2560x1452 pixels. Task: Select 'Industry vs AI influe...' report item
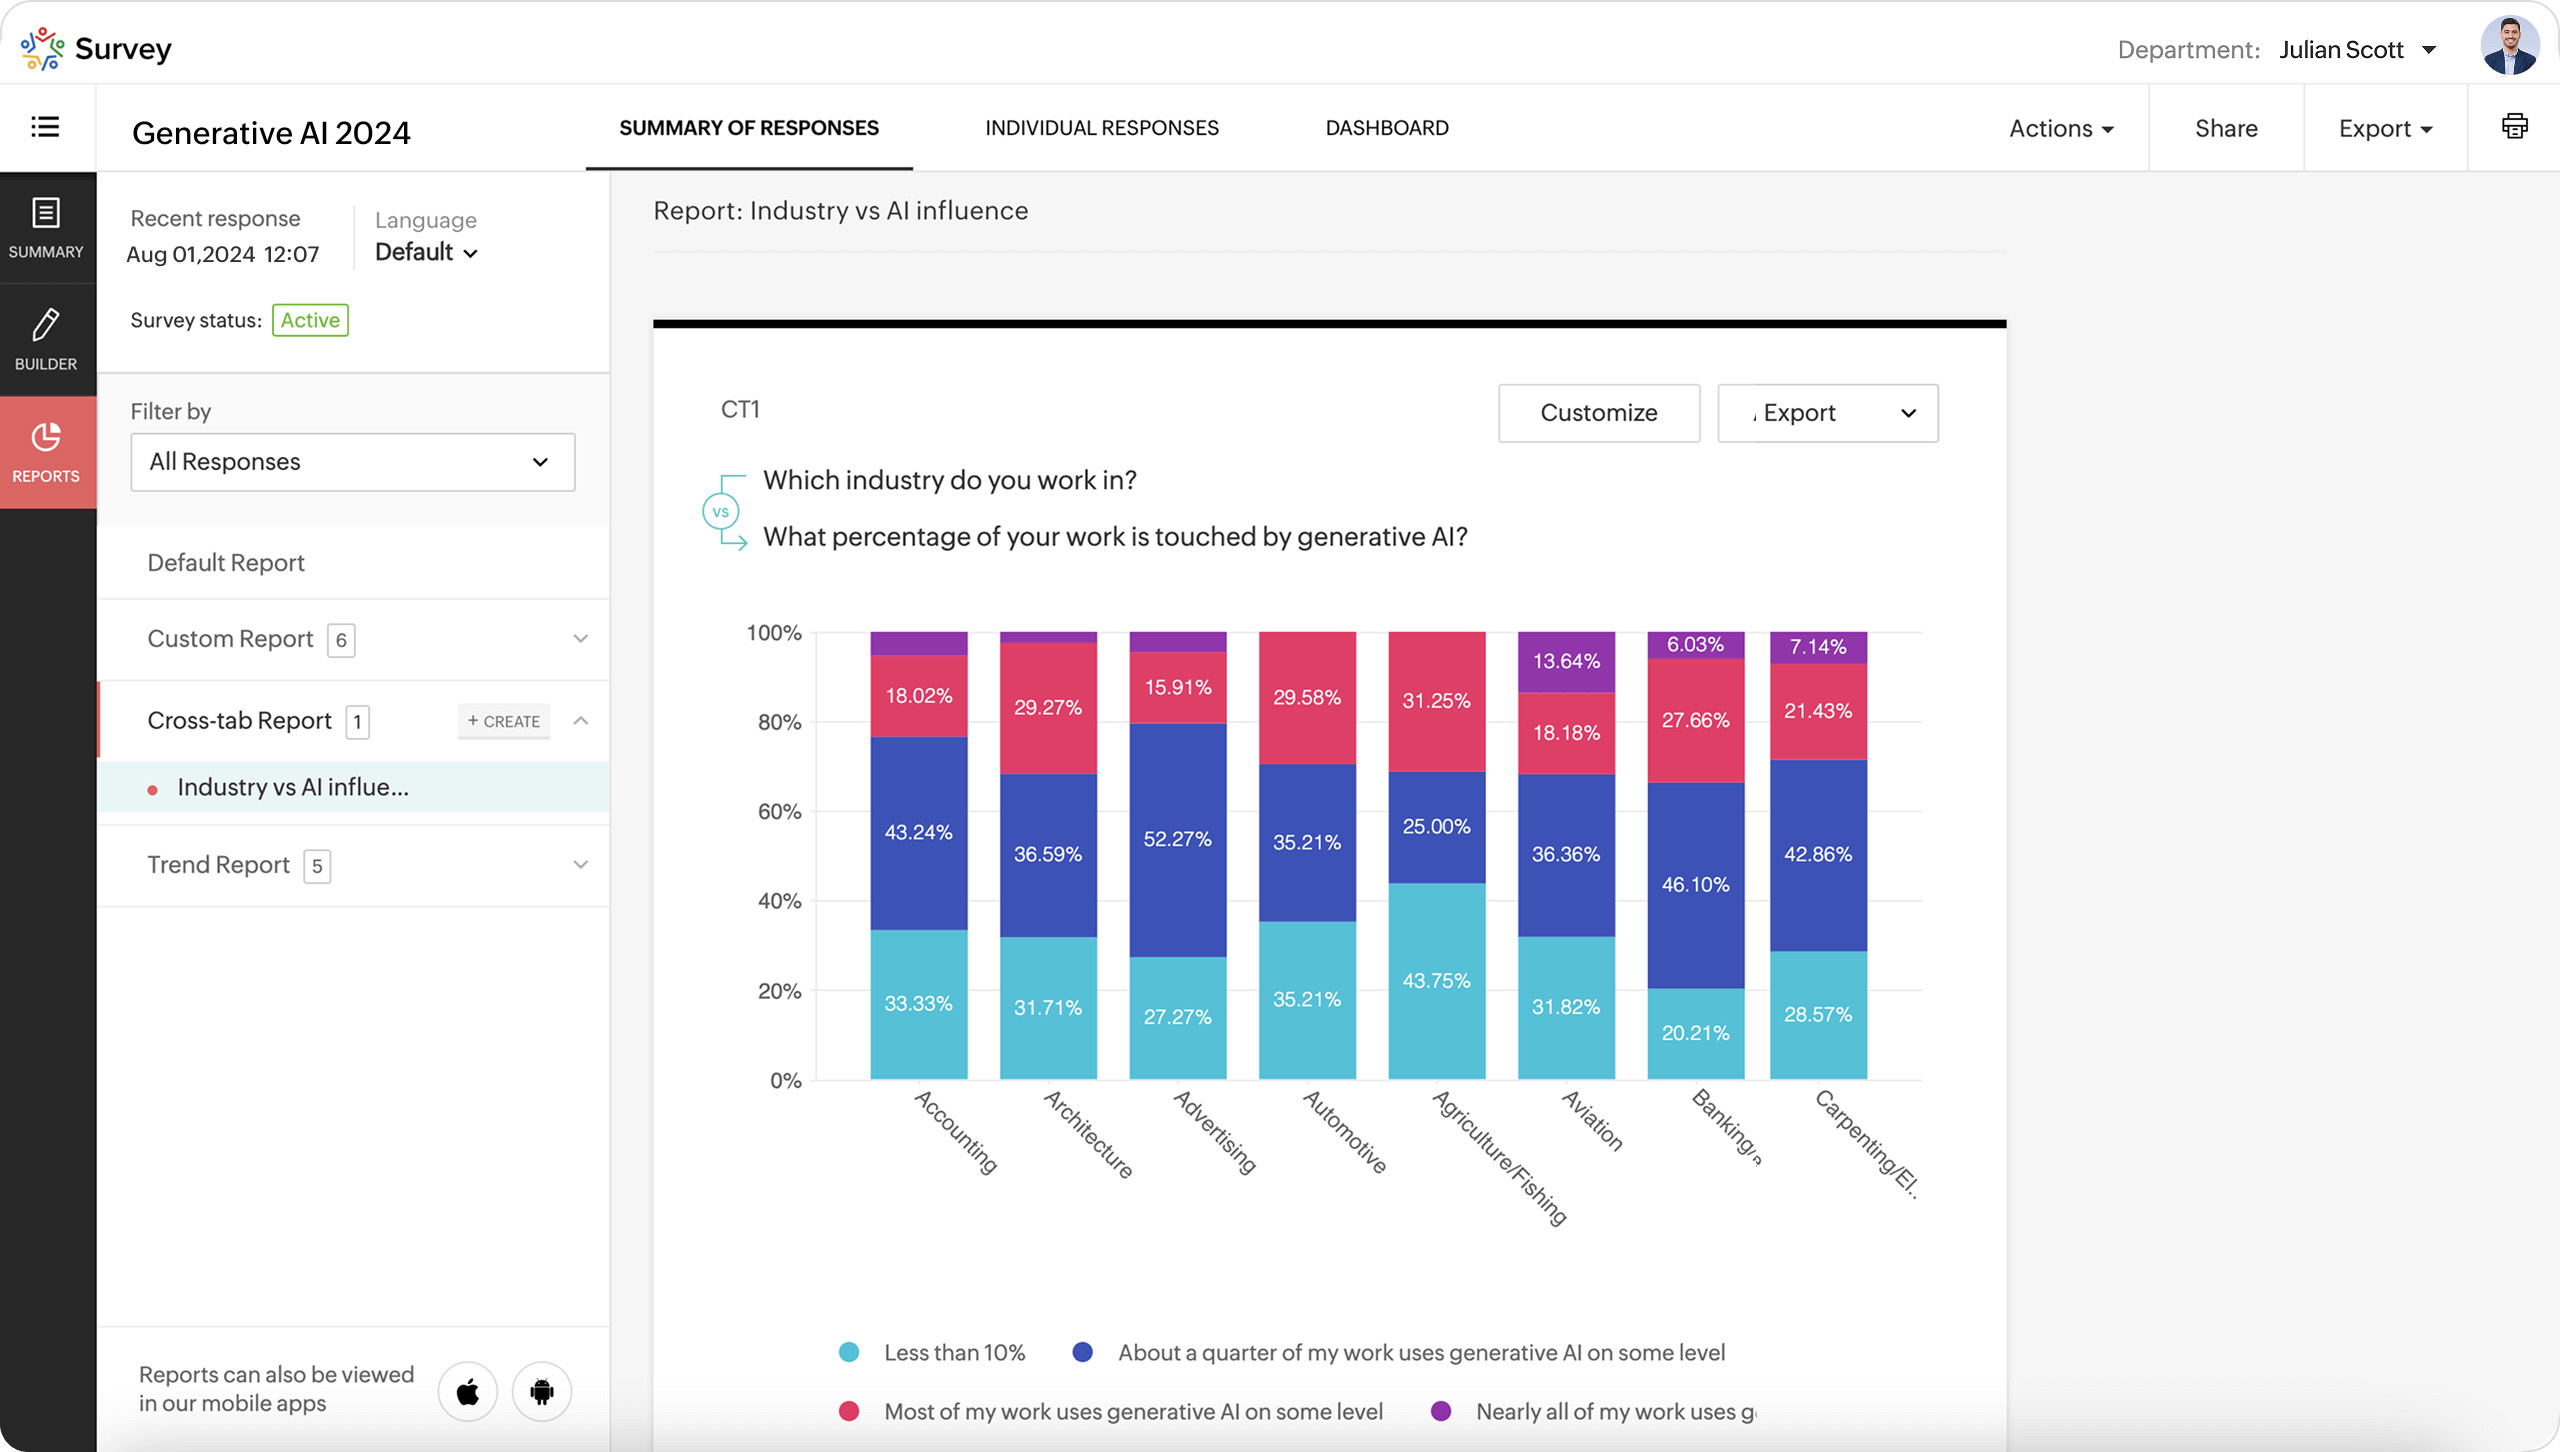click(292, 787)
